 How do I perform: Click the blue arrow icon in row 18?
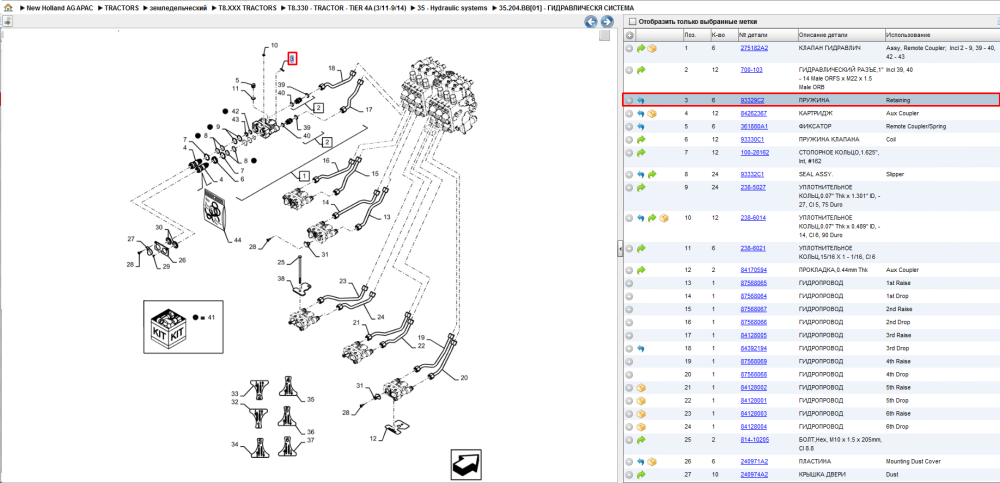(641, 348)
